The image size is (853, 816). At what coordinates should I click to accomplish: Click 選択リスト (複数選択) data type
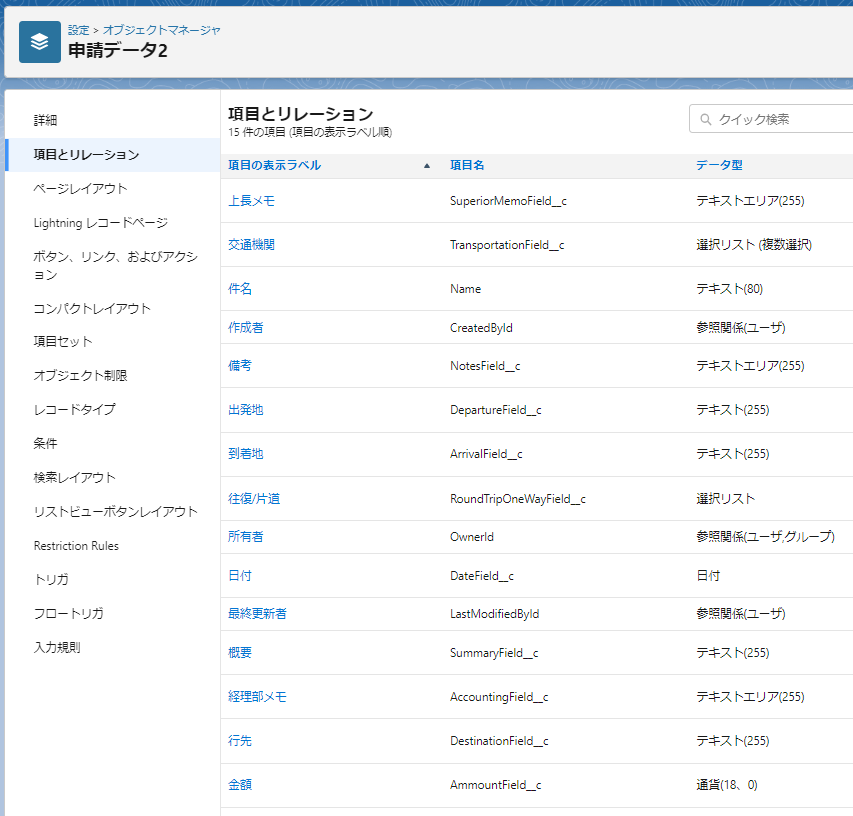[x=754, y=245]
